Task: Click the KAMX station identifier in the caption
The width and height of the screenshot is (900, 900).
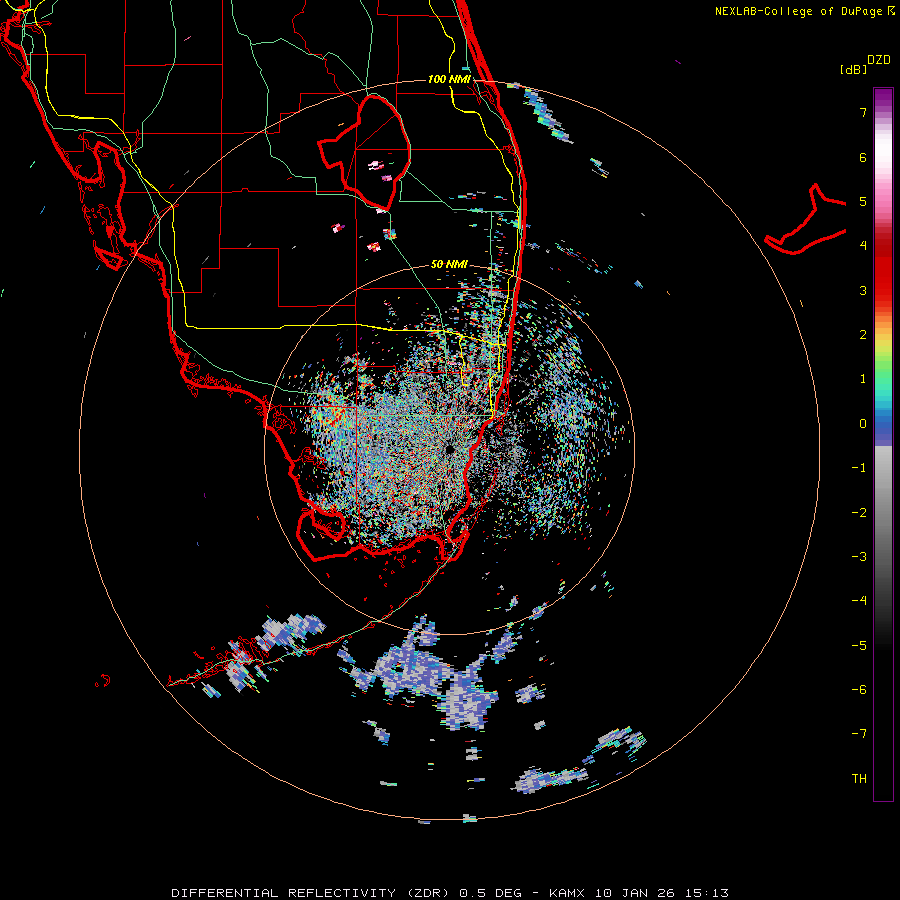Action: pos(567,893)
